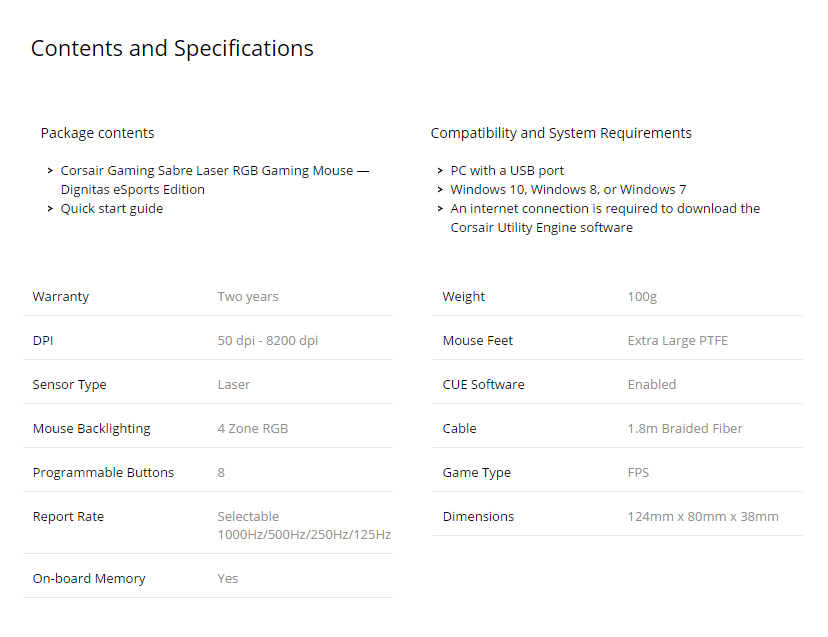Click the Compatibility and System Requirements heading
Image resolution: width=828 pixels, height=637 pixels.
(x=560, y=133)
